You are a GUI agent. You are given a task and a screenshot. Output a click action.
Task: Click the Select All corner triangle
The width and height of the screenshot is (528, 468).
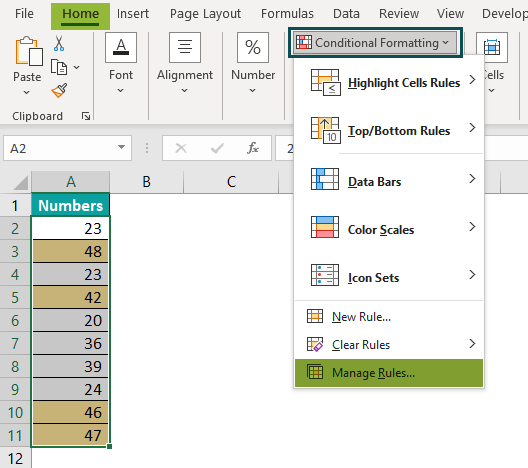coord(21,182)
